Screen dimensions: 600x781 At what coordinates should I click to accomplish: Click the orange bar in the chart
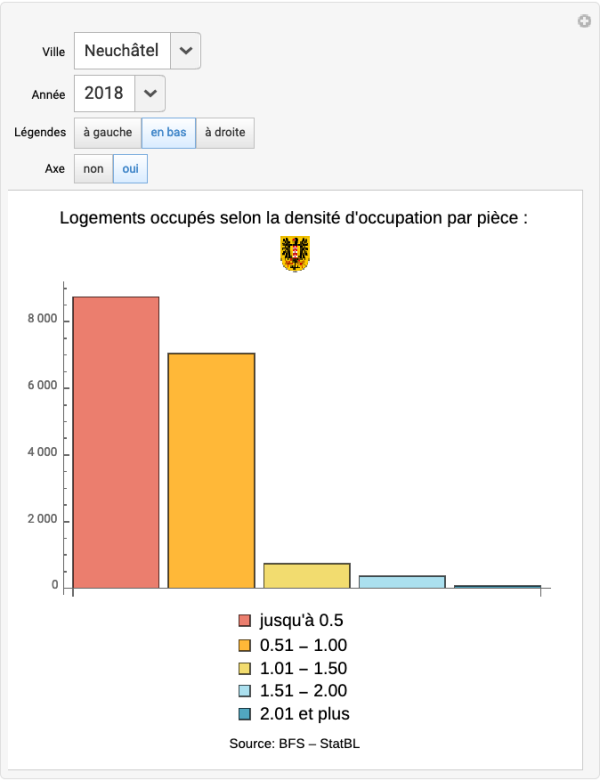pyautogui.click(x=211, y=470)
